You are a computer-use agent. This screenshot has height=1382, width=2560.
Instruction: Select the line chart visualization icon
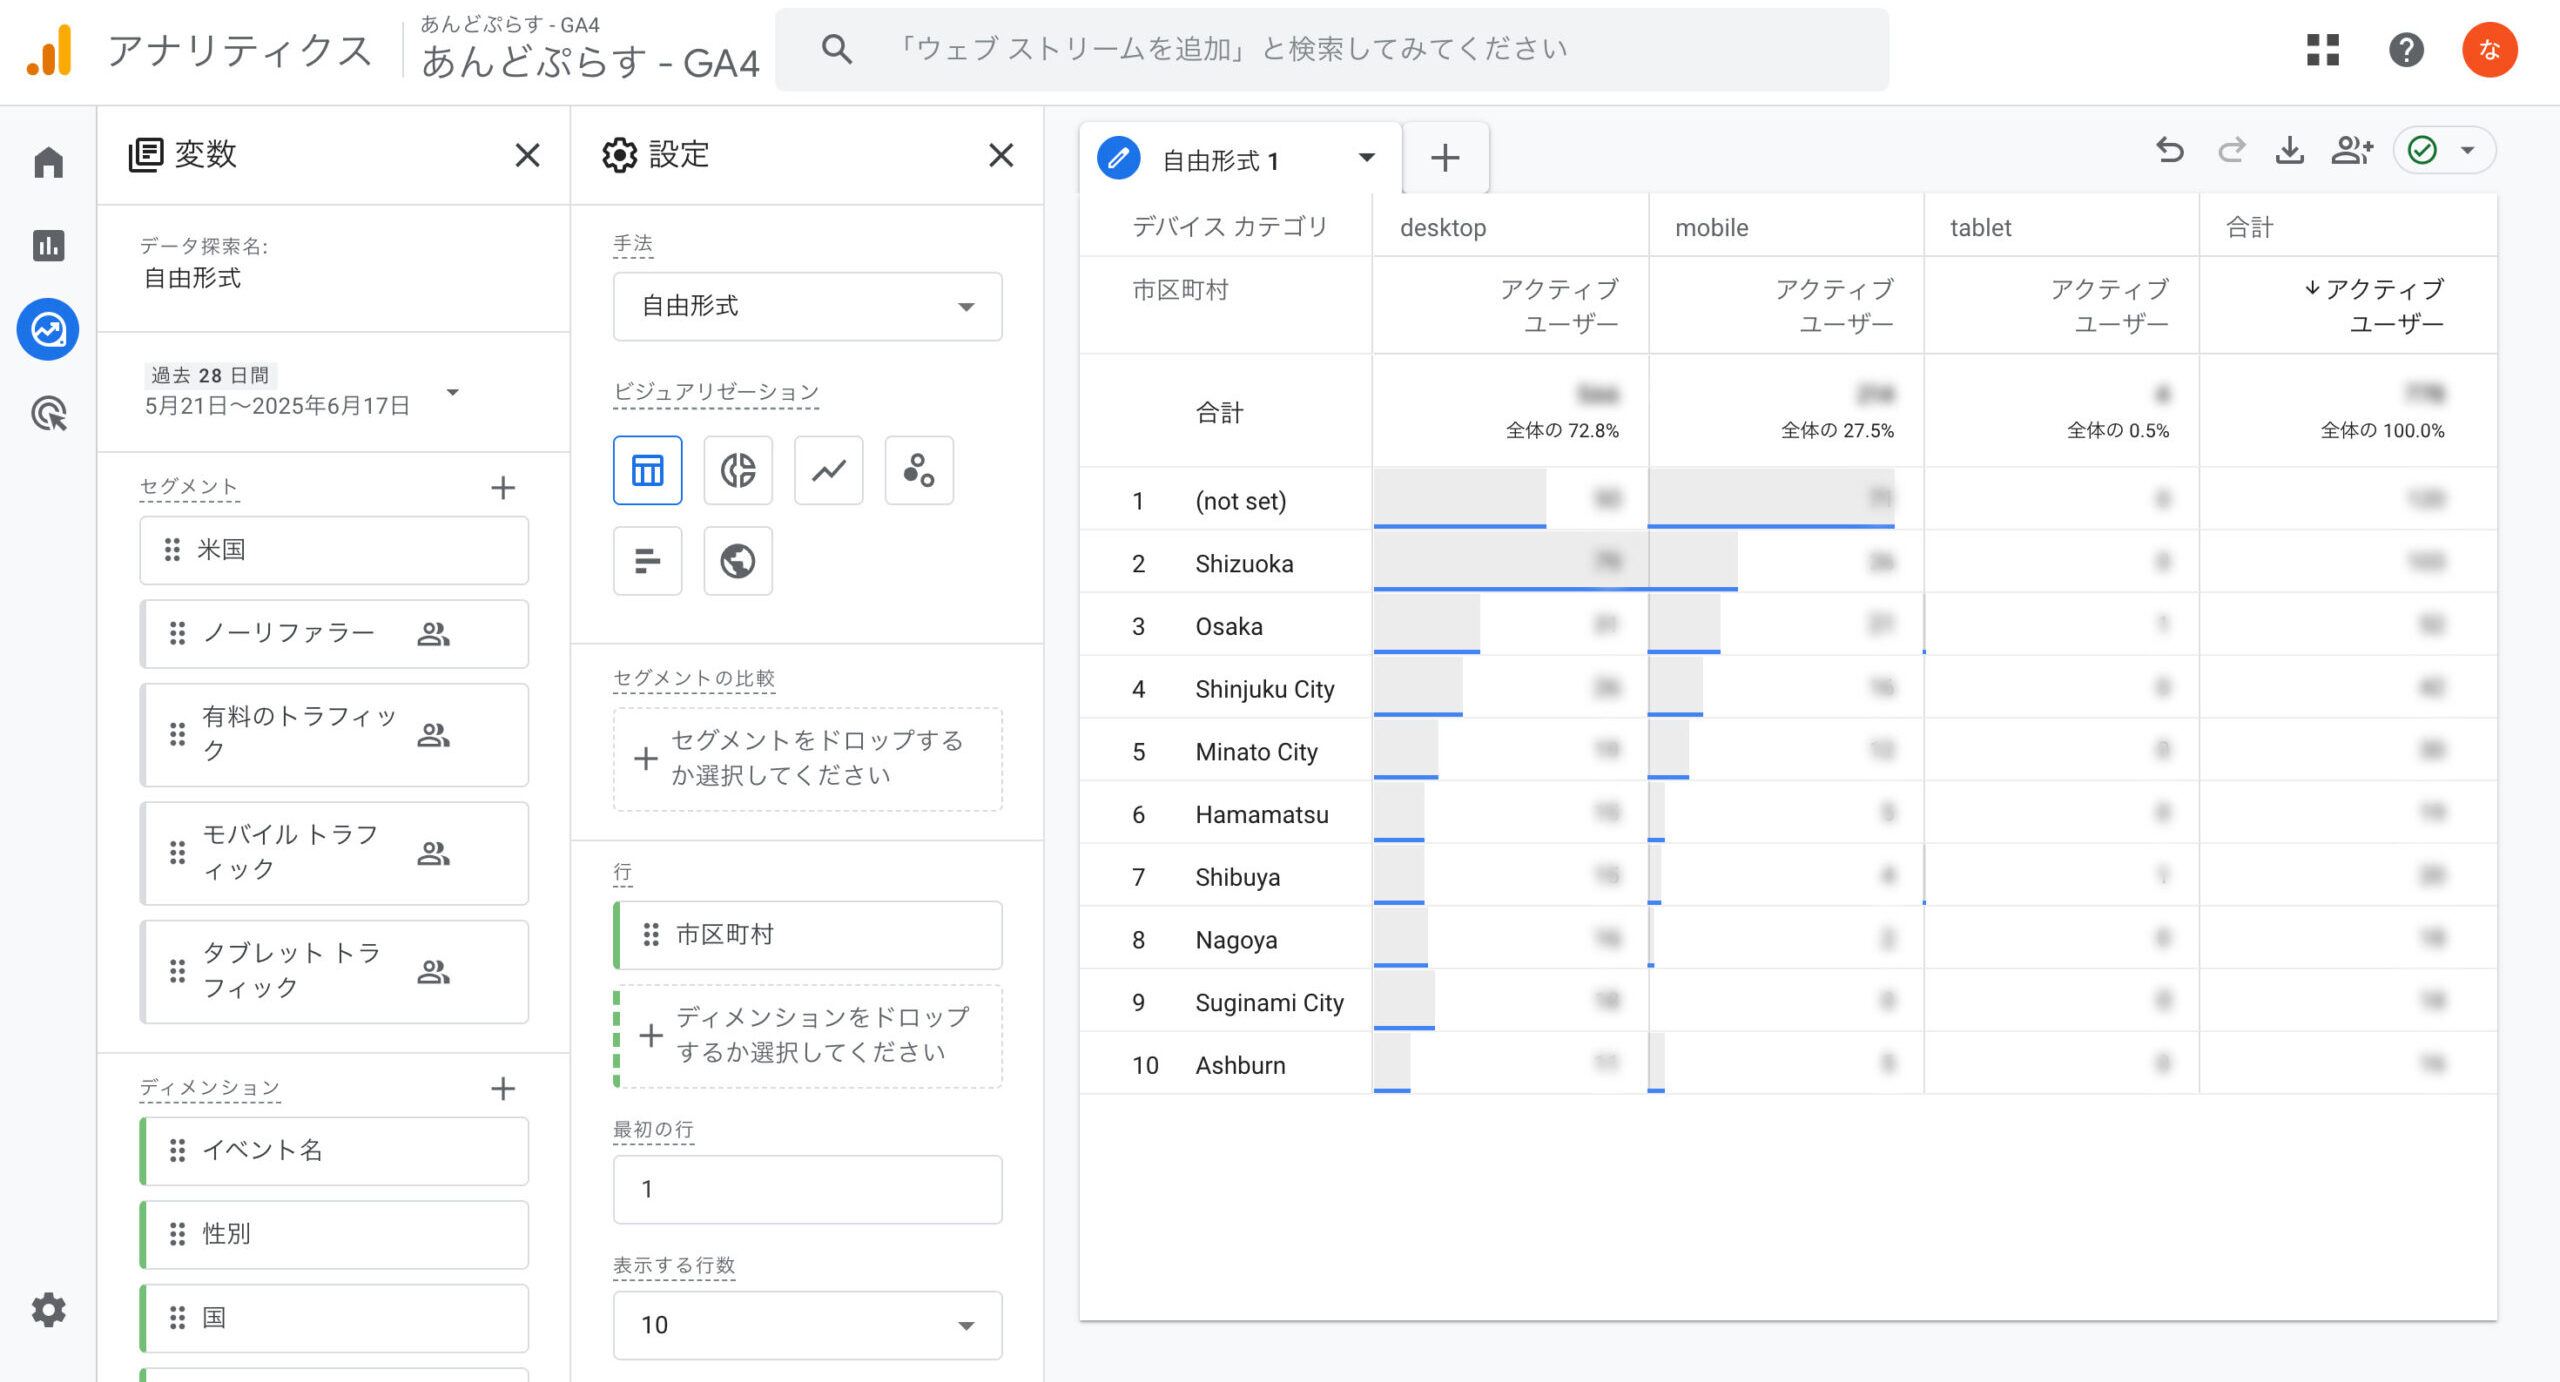click(x=829, y=470)
